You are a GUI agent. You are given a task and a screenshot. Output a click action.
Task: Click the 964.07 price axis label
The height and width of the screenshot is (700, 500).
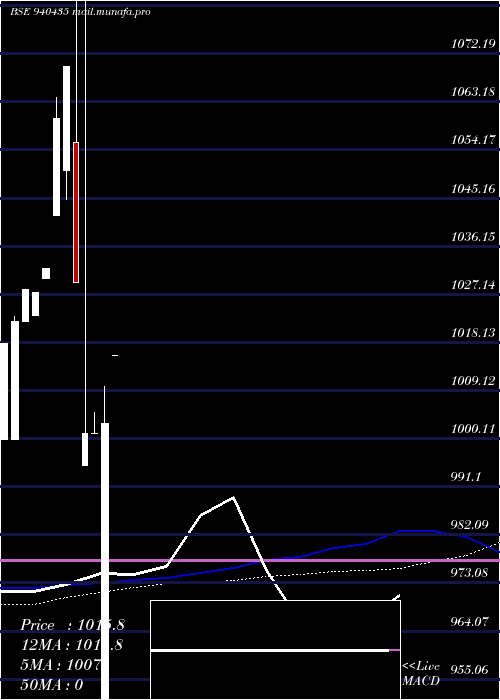pyautogui.click(x=469, y=621)
